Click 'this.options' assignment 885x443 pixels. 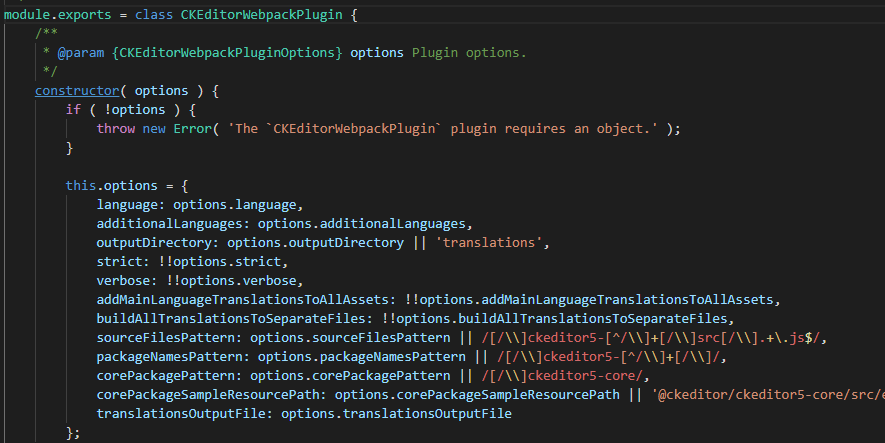coord(112,186)
